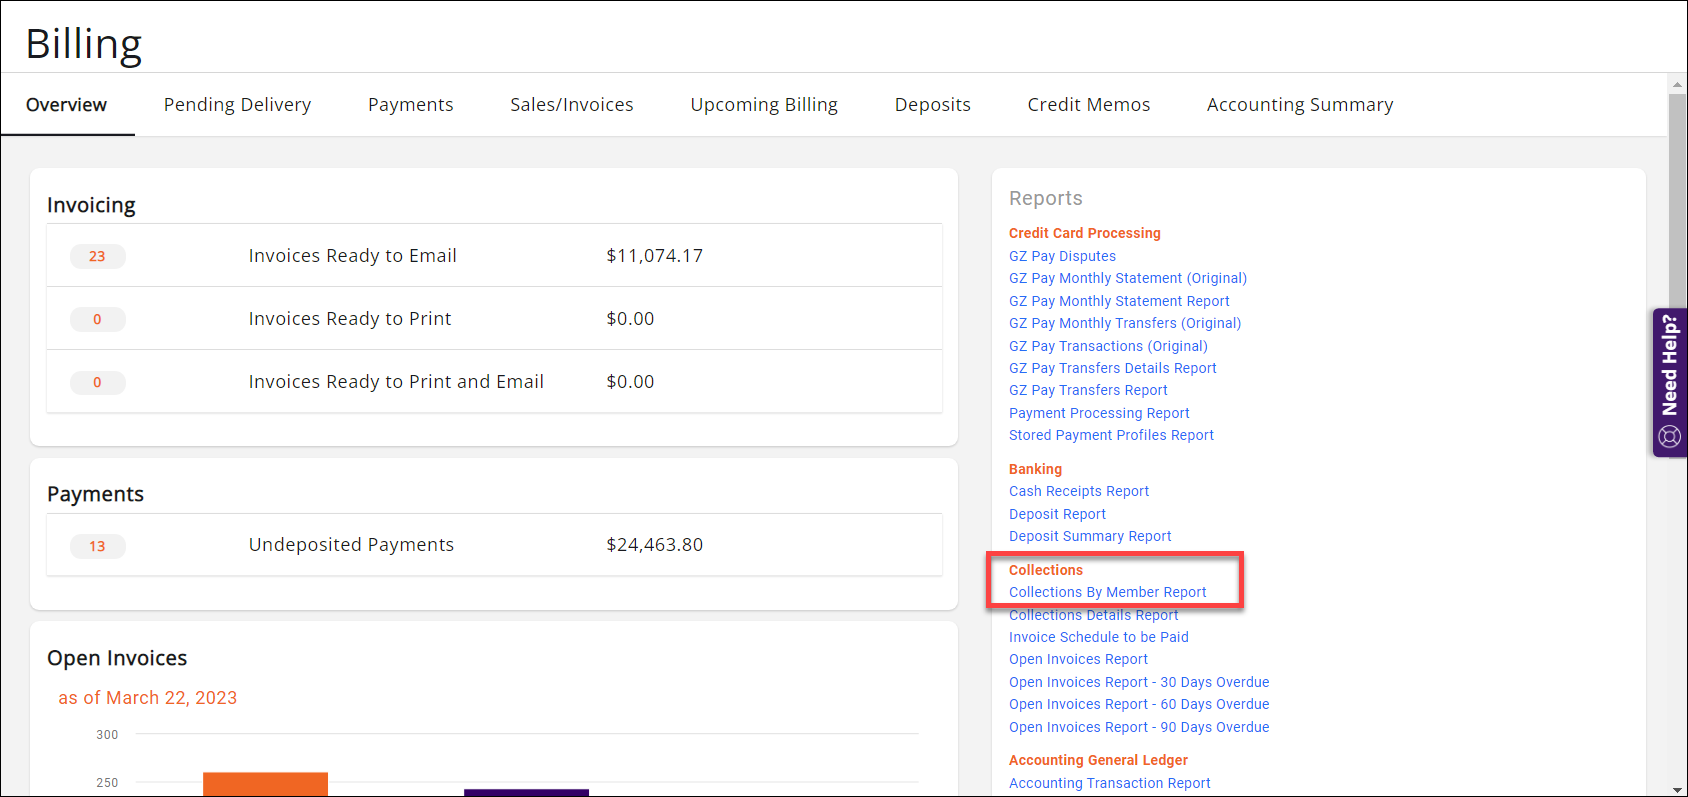This screenshot has height=797, width=1688.
Task: Open the Stored Payment Profiles Report
Action: [x=1111, y=435]
